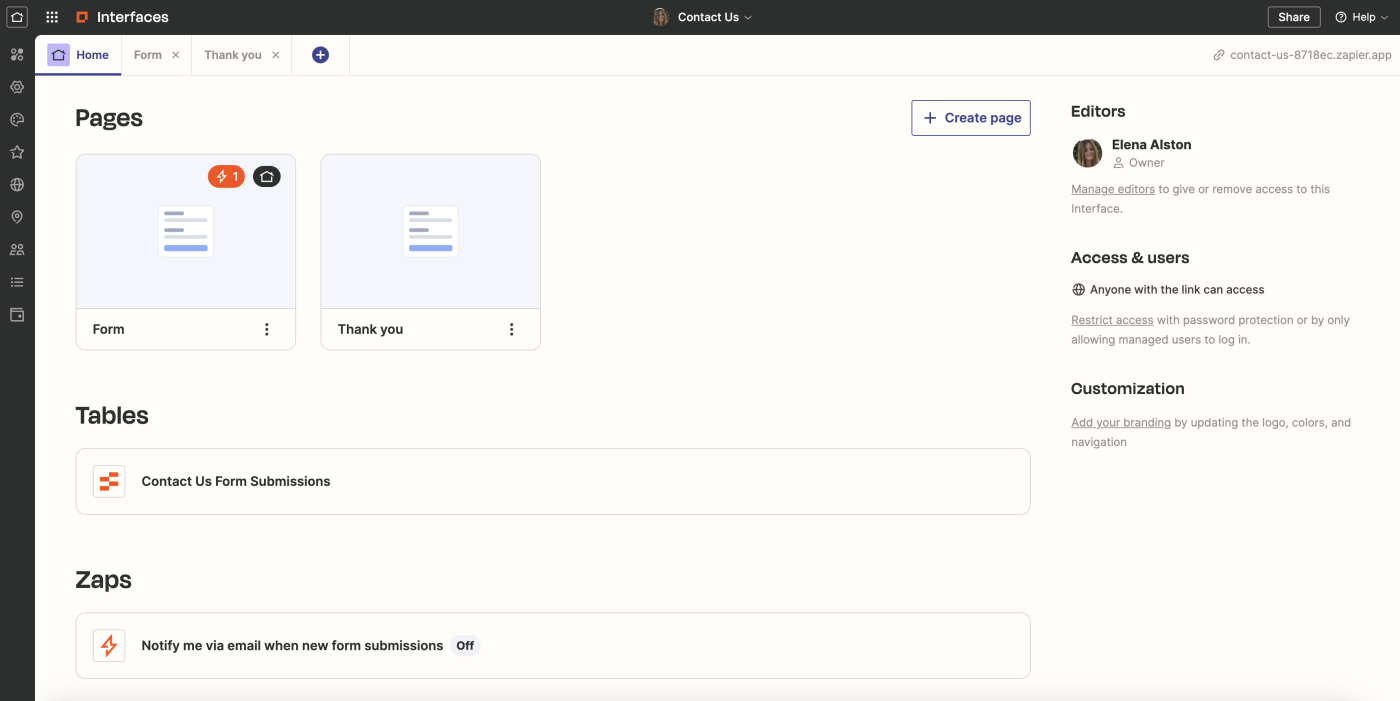Click the Interfaces product name
Viewport: 1400px width, 701px height.
(x=133, y=17)
